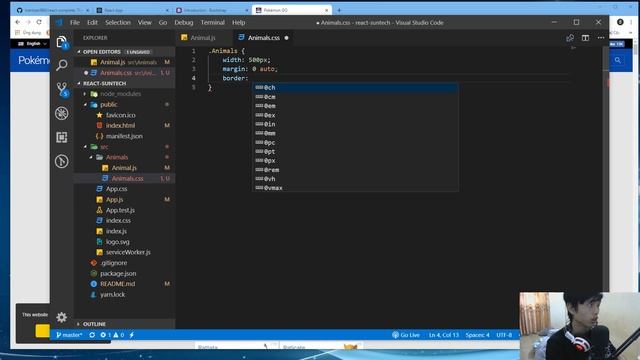This screenshot has height=360, width=640.
Task: Open the Help menu
Action: 239,22
